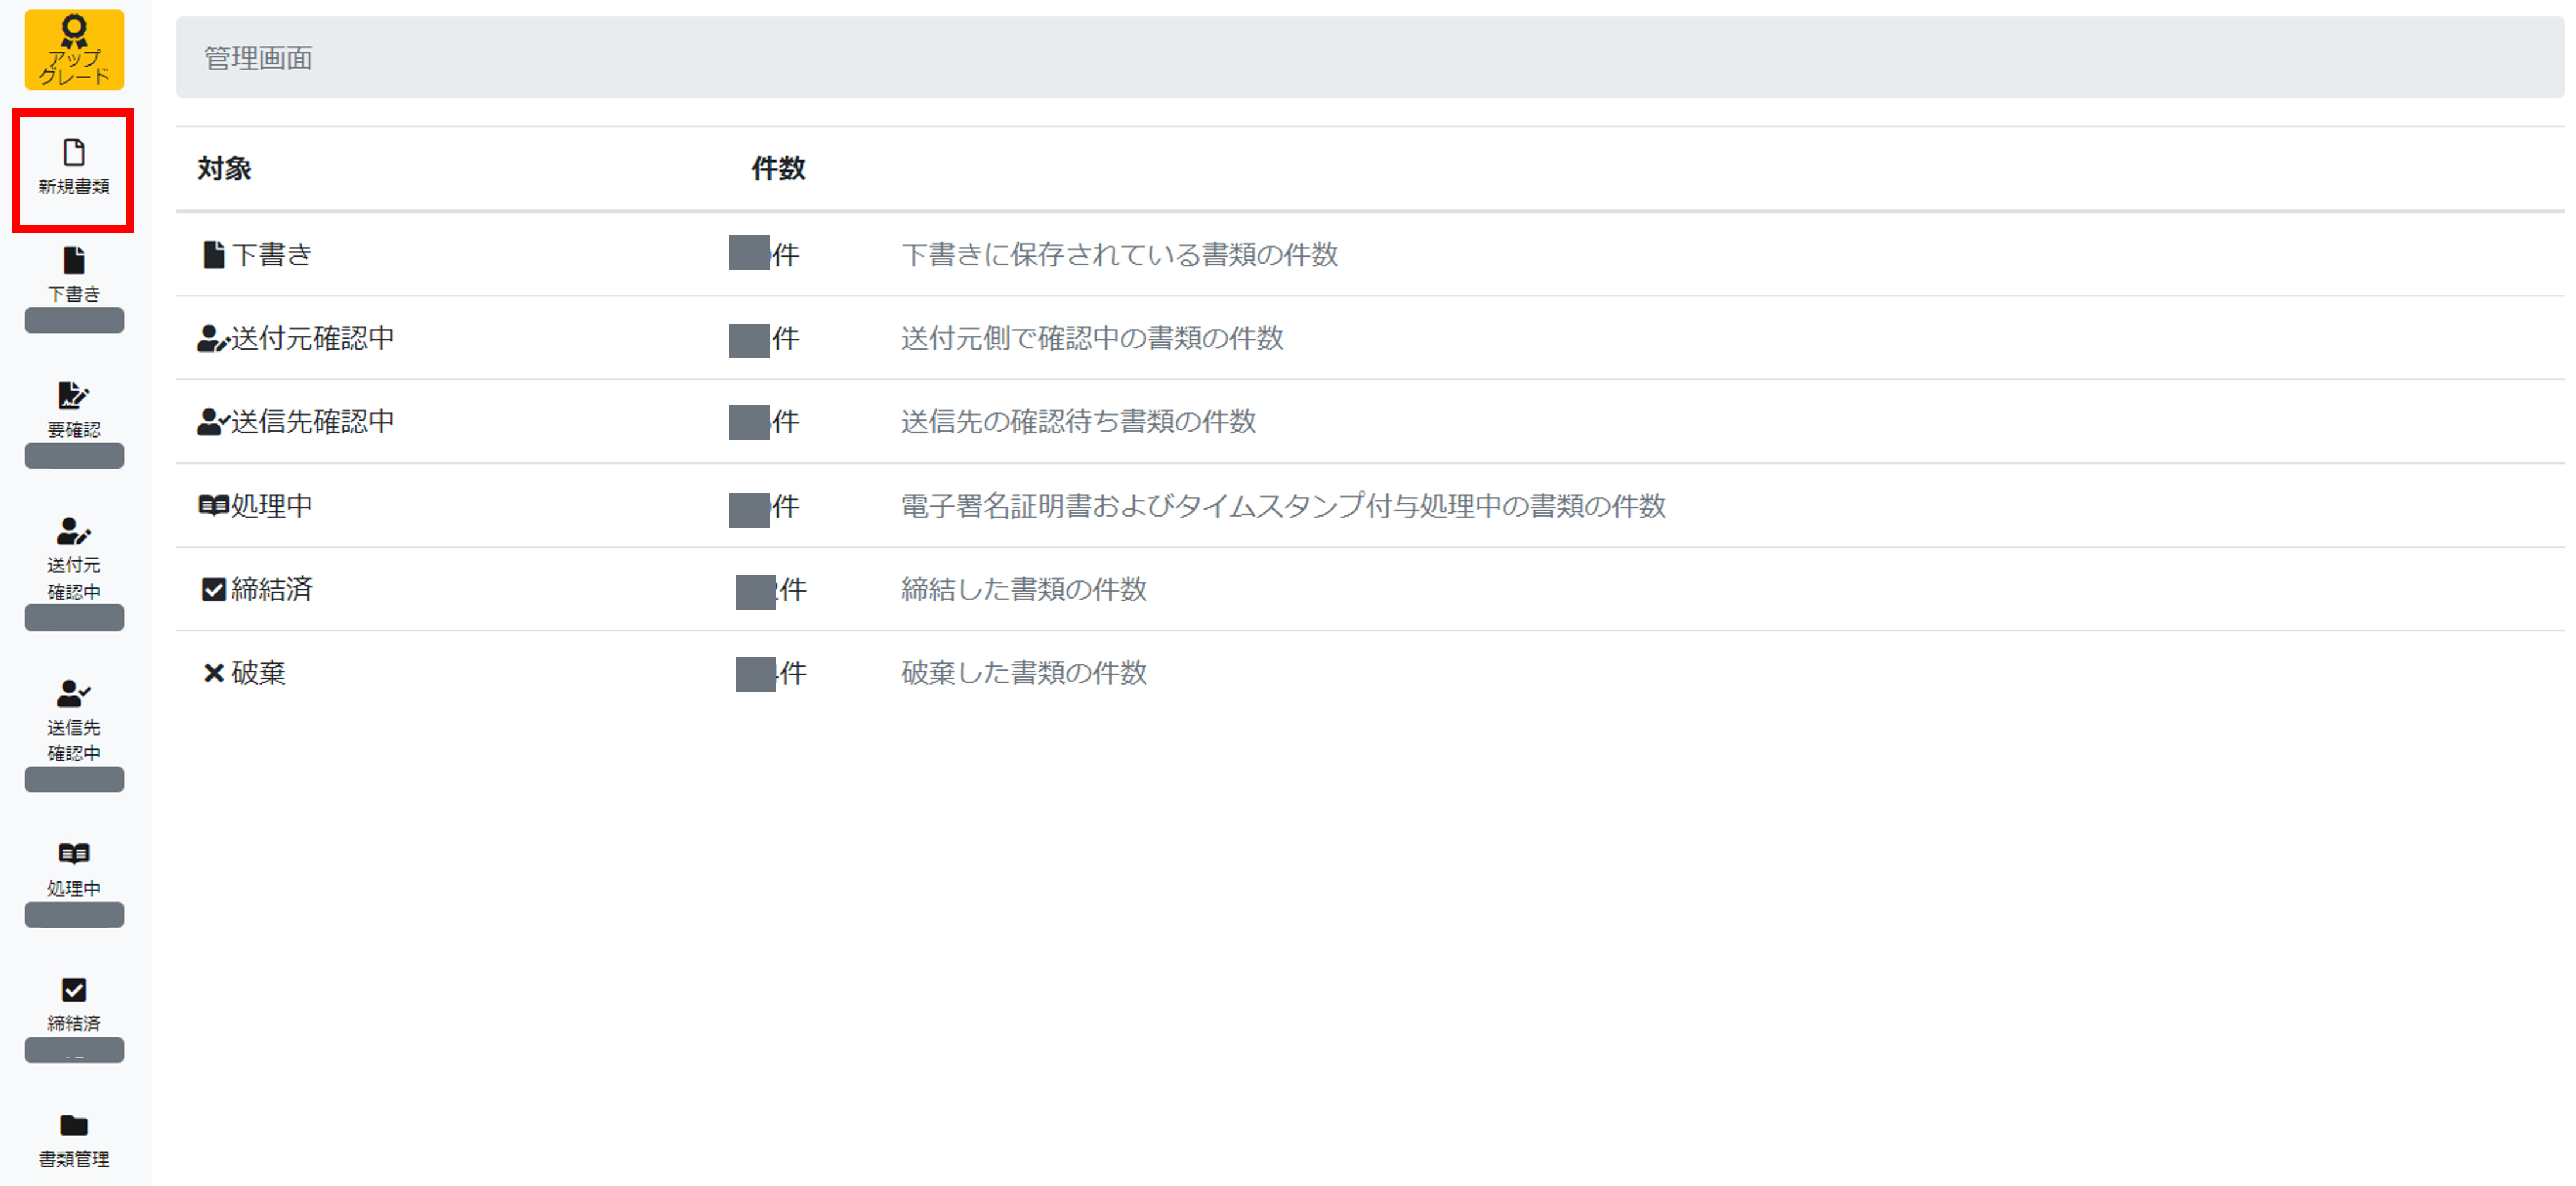Click description 締結した書類の件数
The width and height of the screenshot is (2576, 1186).
[1024, 590]
